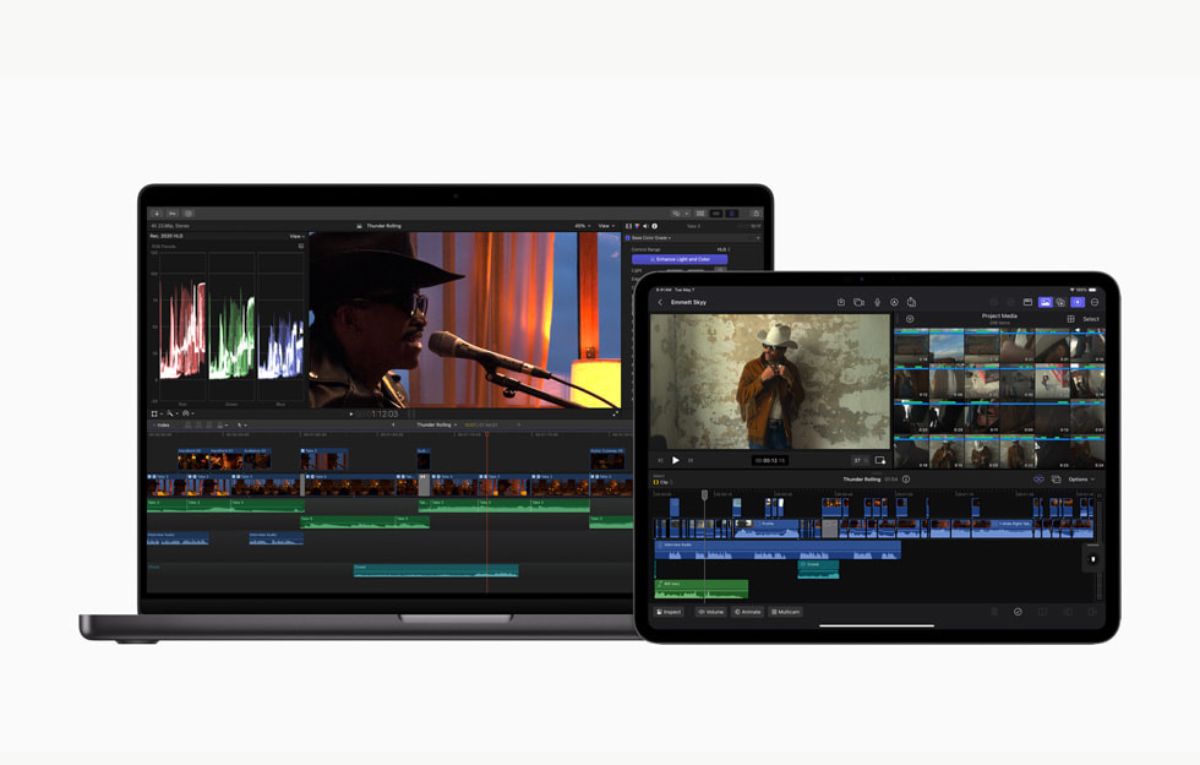Click the vertical zoom slider handle on iPad timeline
This screenshot has width=1200, height=765.
(1092, 559)
